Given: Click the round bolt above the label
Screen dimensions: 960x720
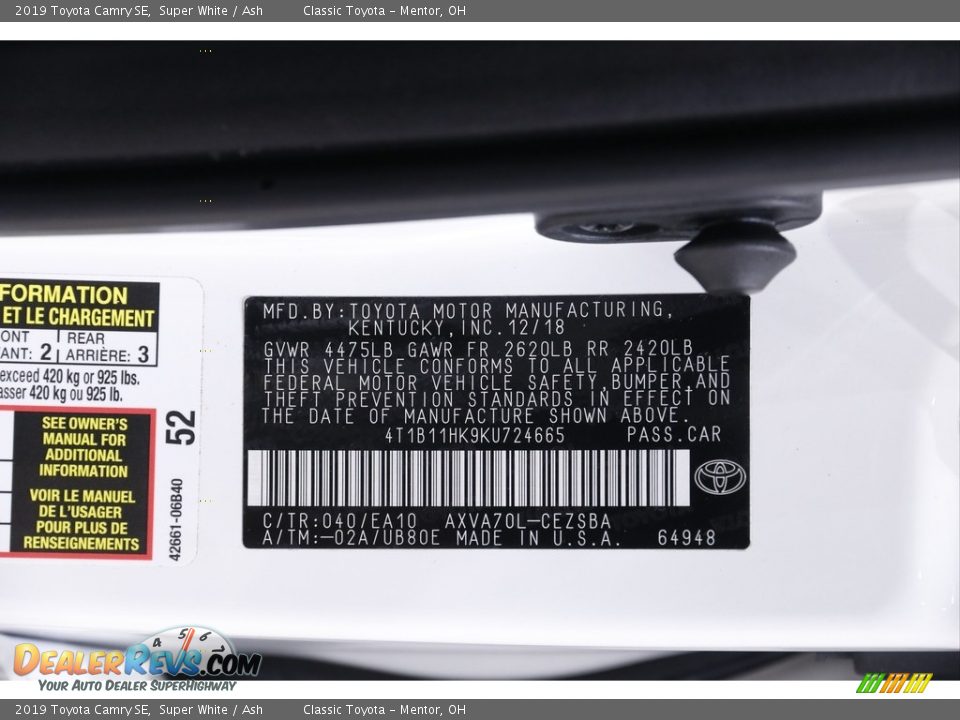Looking at the screenshot, I should [x=605, y=229].
